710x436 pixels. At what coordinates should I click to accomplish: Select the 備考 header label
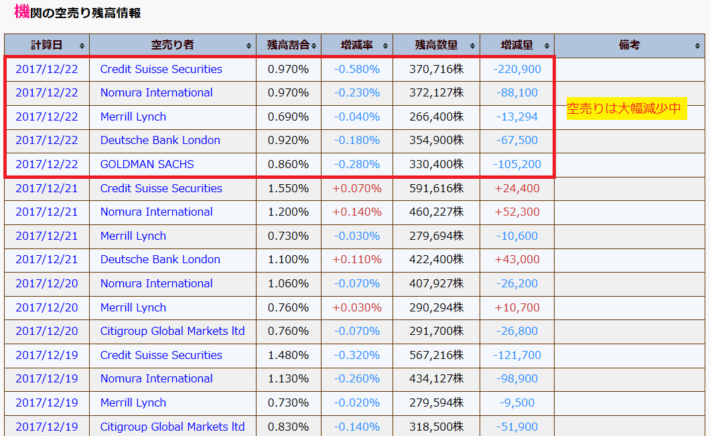[629, 45]
